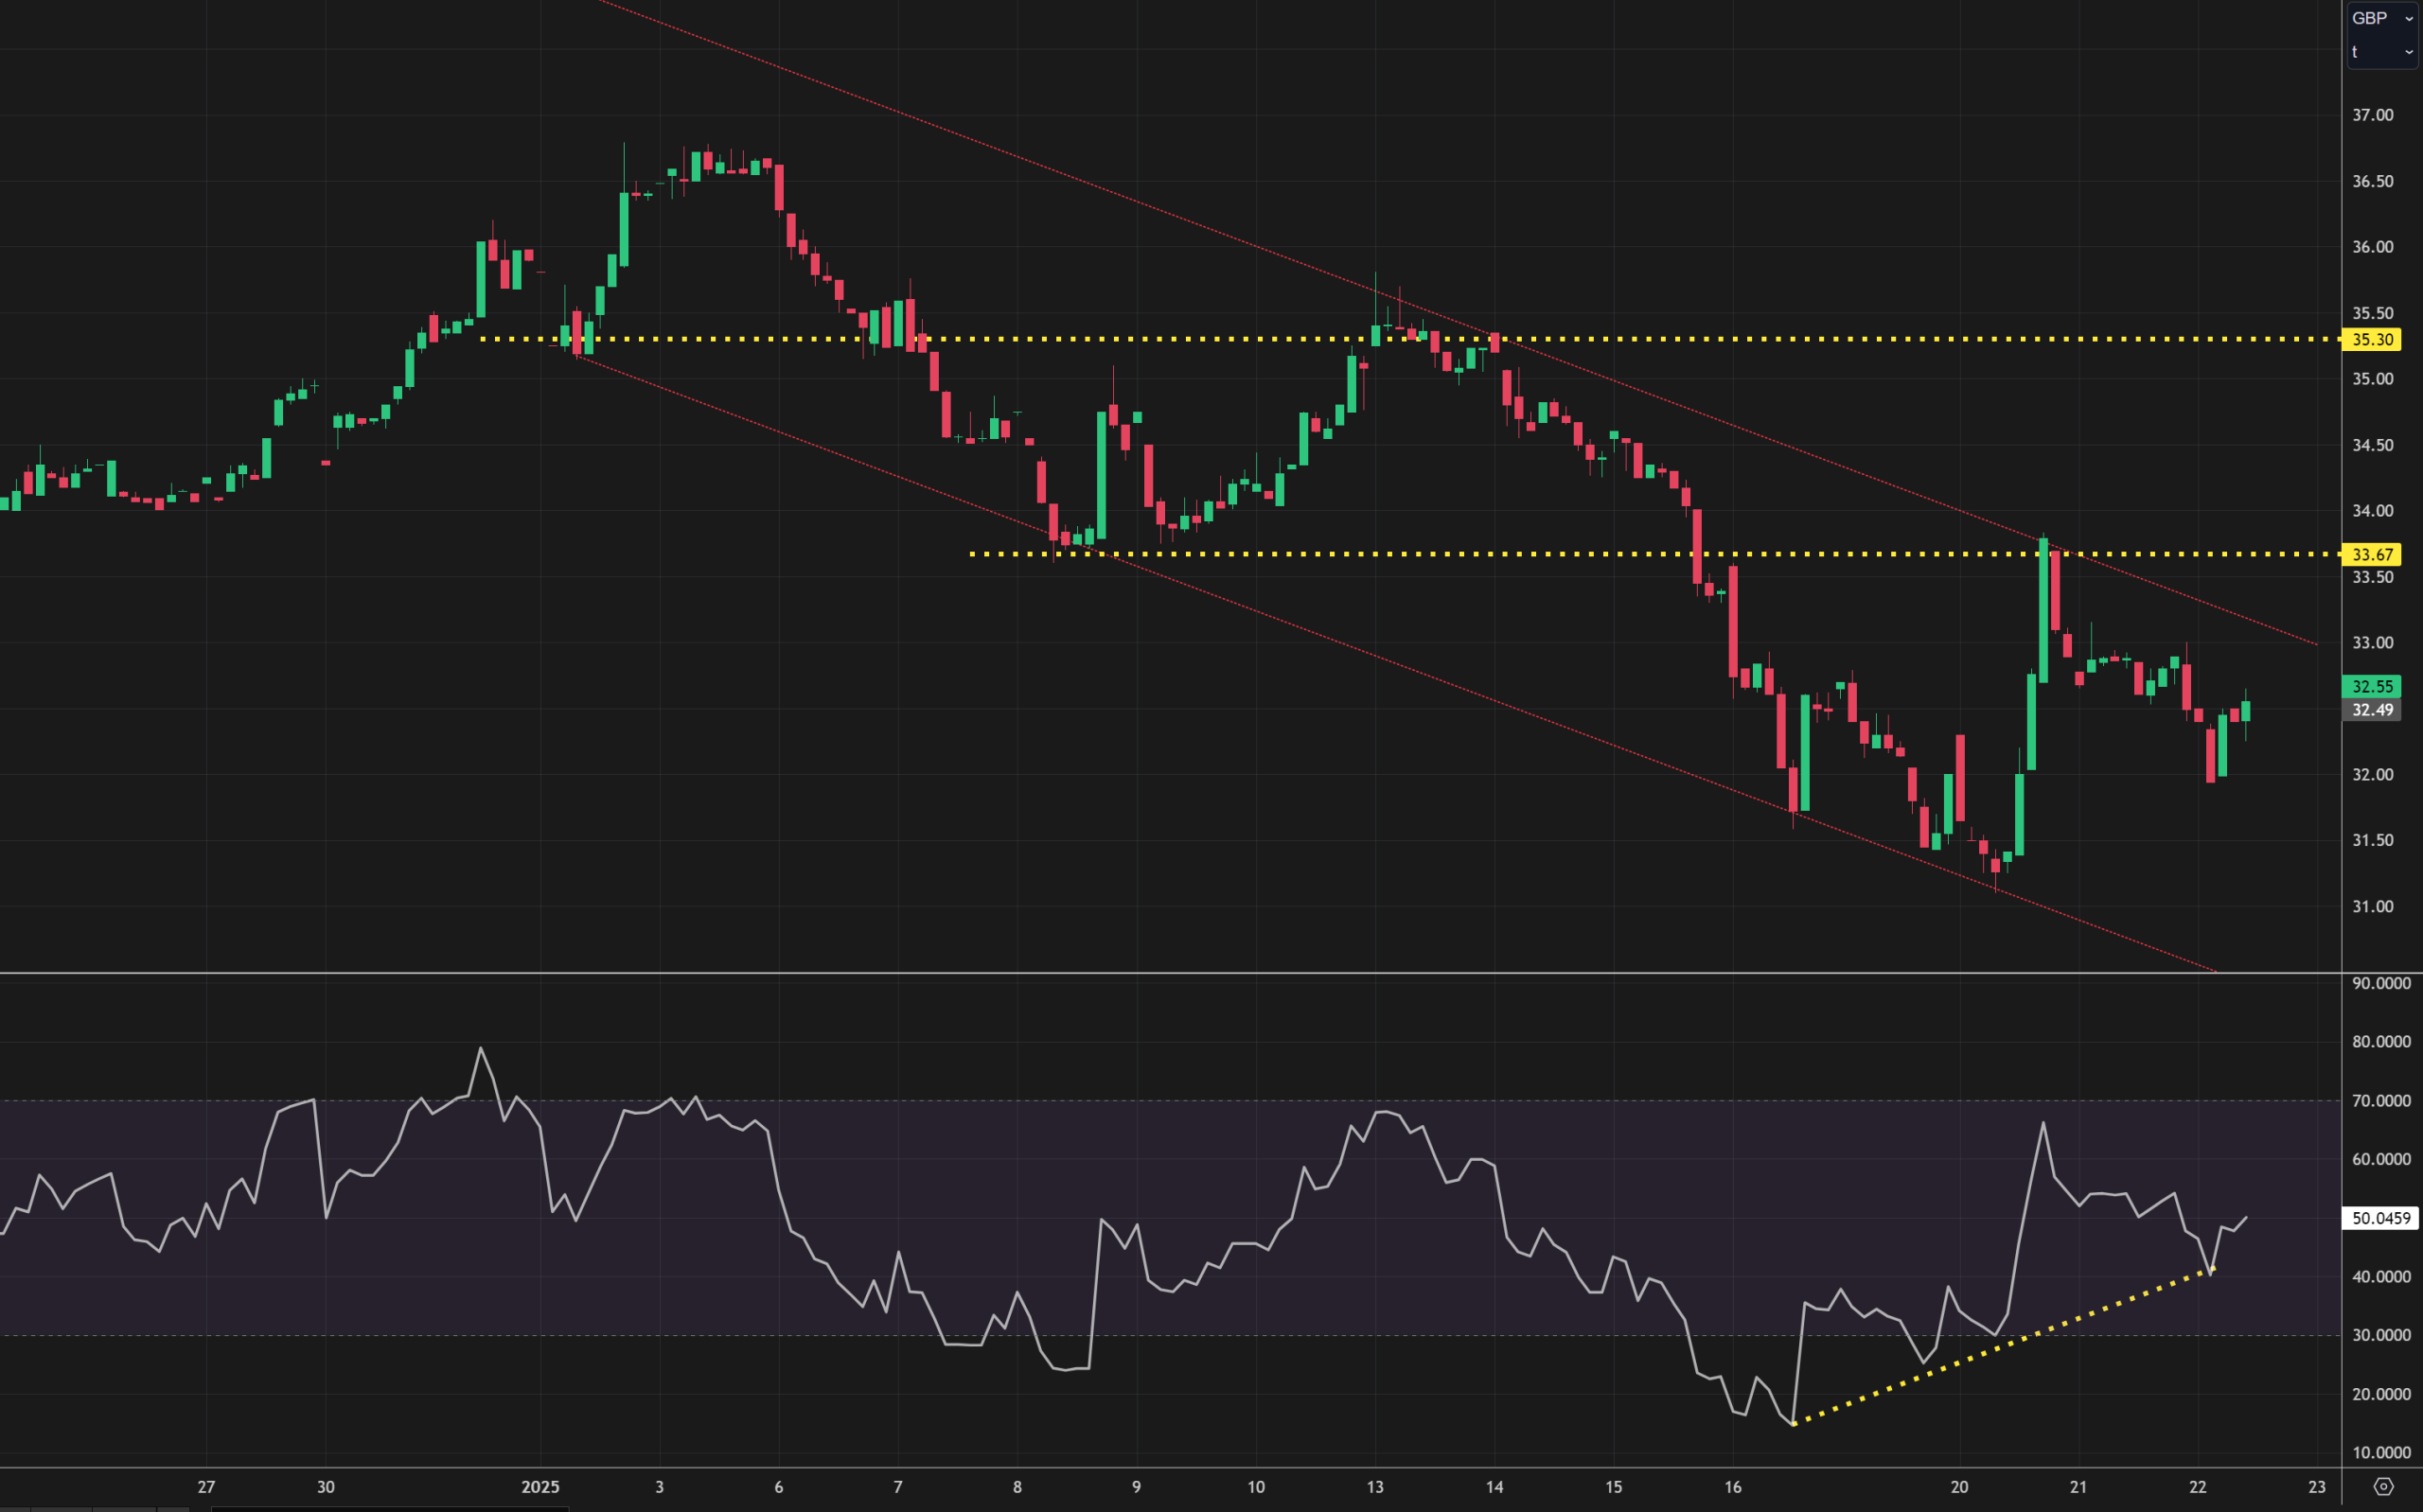The height and width of the screenshot is (1512, 2423).
Task: Expand the 't' unit dropdown
Action: pyautogui.click(x=2381, y=51)
